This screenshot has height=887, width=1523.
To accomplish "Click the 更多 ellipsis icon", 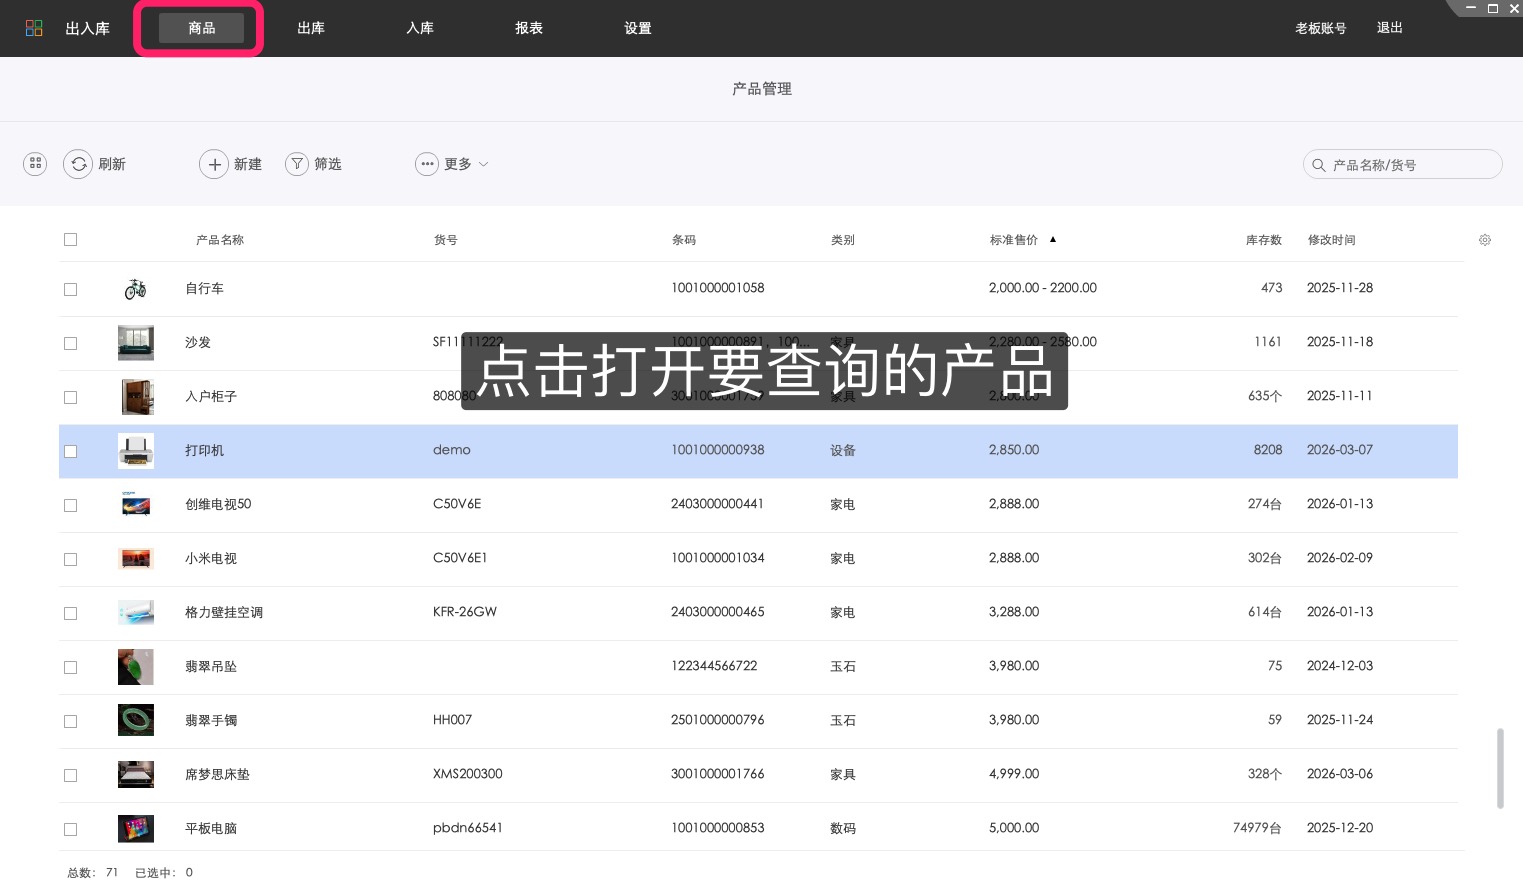I will [427, 164].
